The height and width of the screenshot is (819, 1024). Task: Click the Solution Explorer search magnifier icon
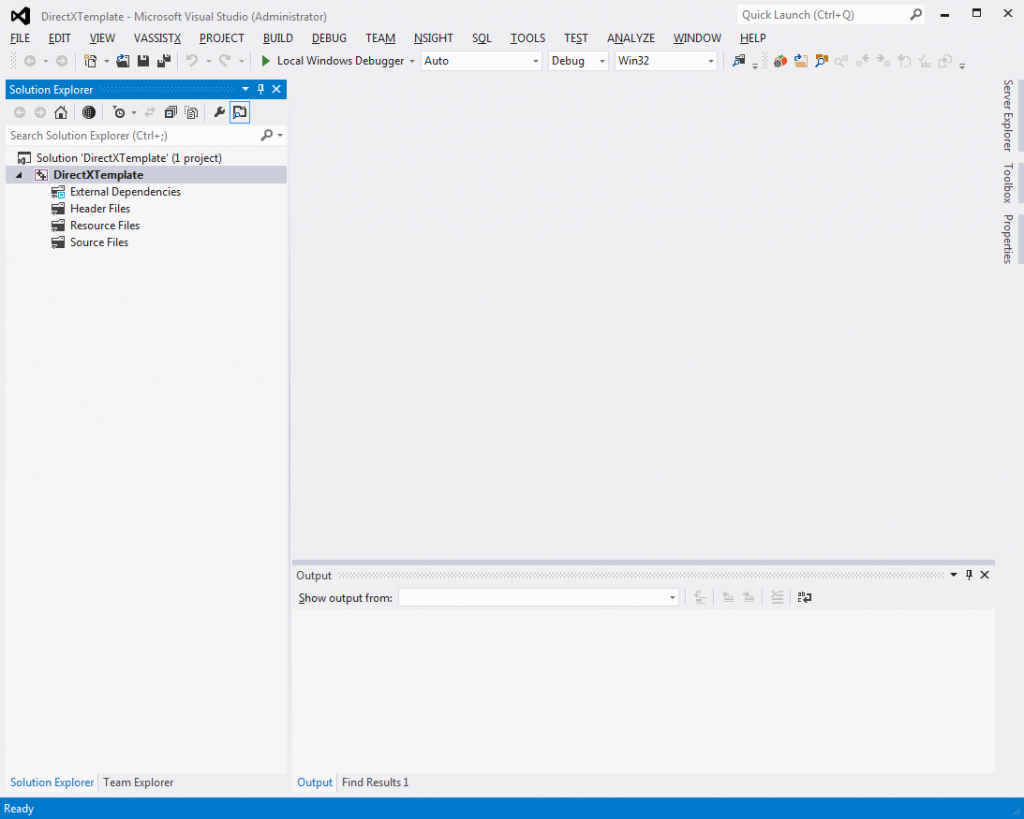[266, 135]
